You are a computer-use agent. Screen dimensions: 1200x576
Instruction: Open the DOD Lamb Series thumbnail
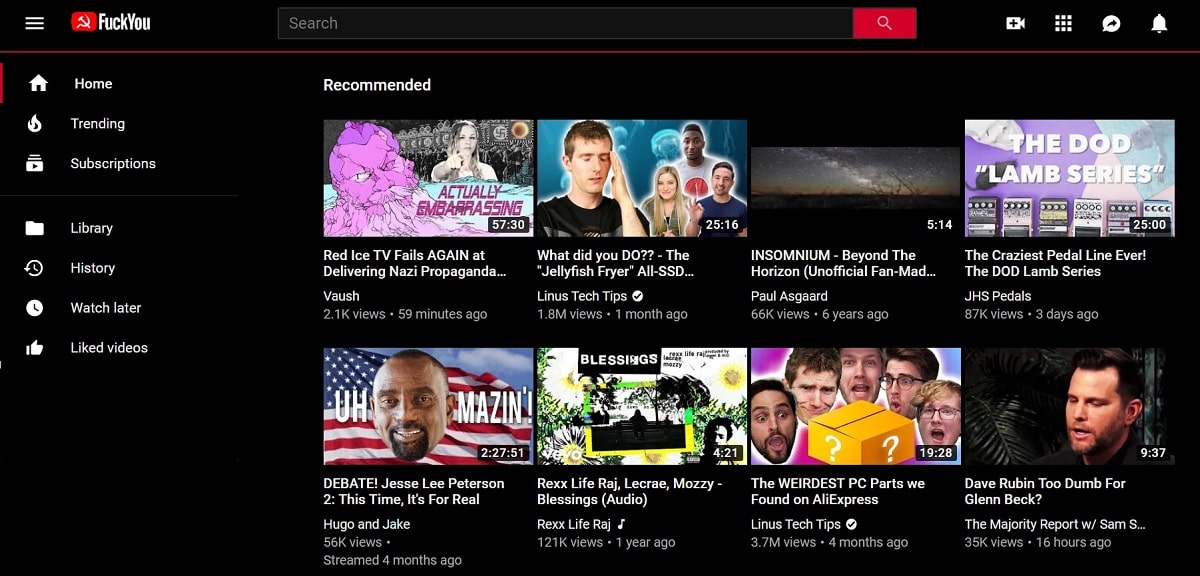[x=1070, y=178]
